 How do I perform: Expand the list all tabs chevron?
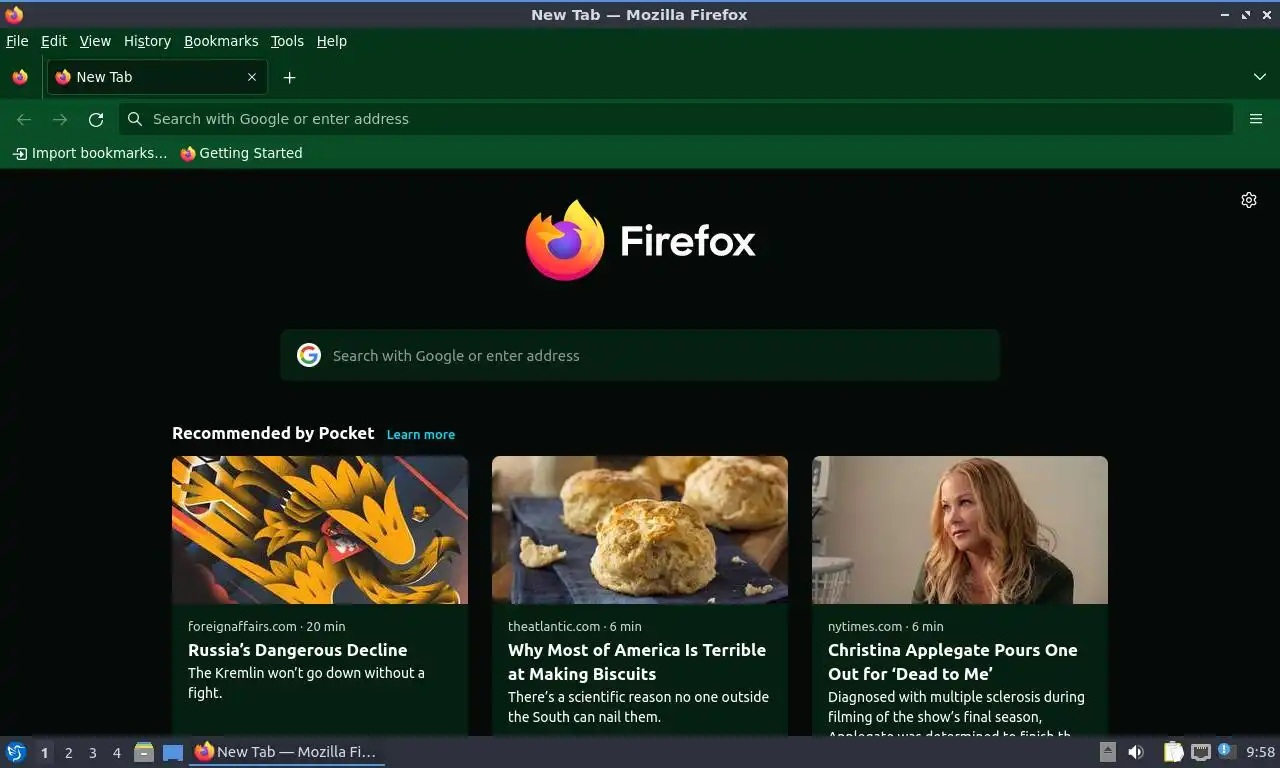tap(1260, 77)
